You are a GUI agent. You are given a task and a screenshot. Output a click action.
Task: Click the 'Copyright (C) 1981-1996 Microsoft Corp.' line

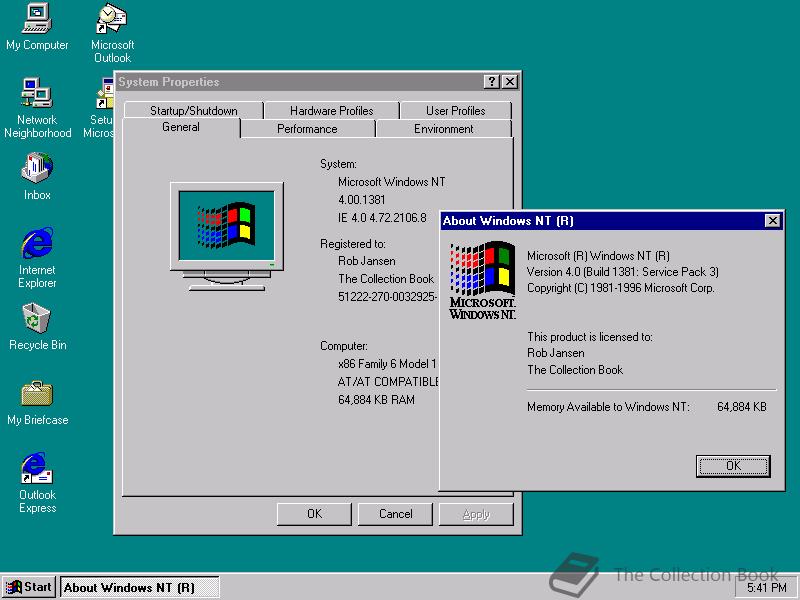pyautogui.click(x=620, y=288)
